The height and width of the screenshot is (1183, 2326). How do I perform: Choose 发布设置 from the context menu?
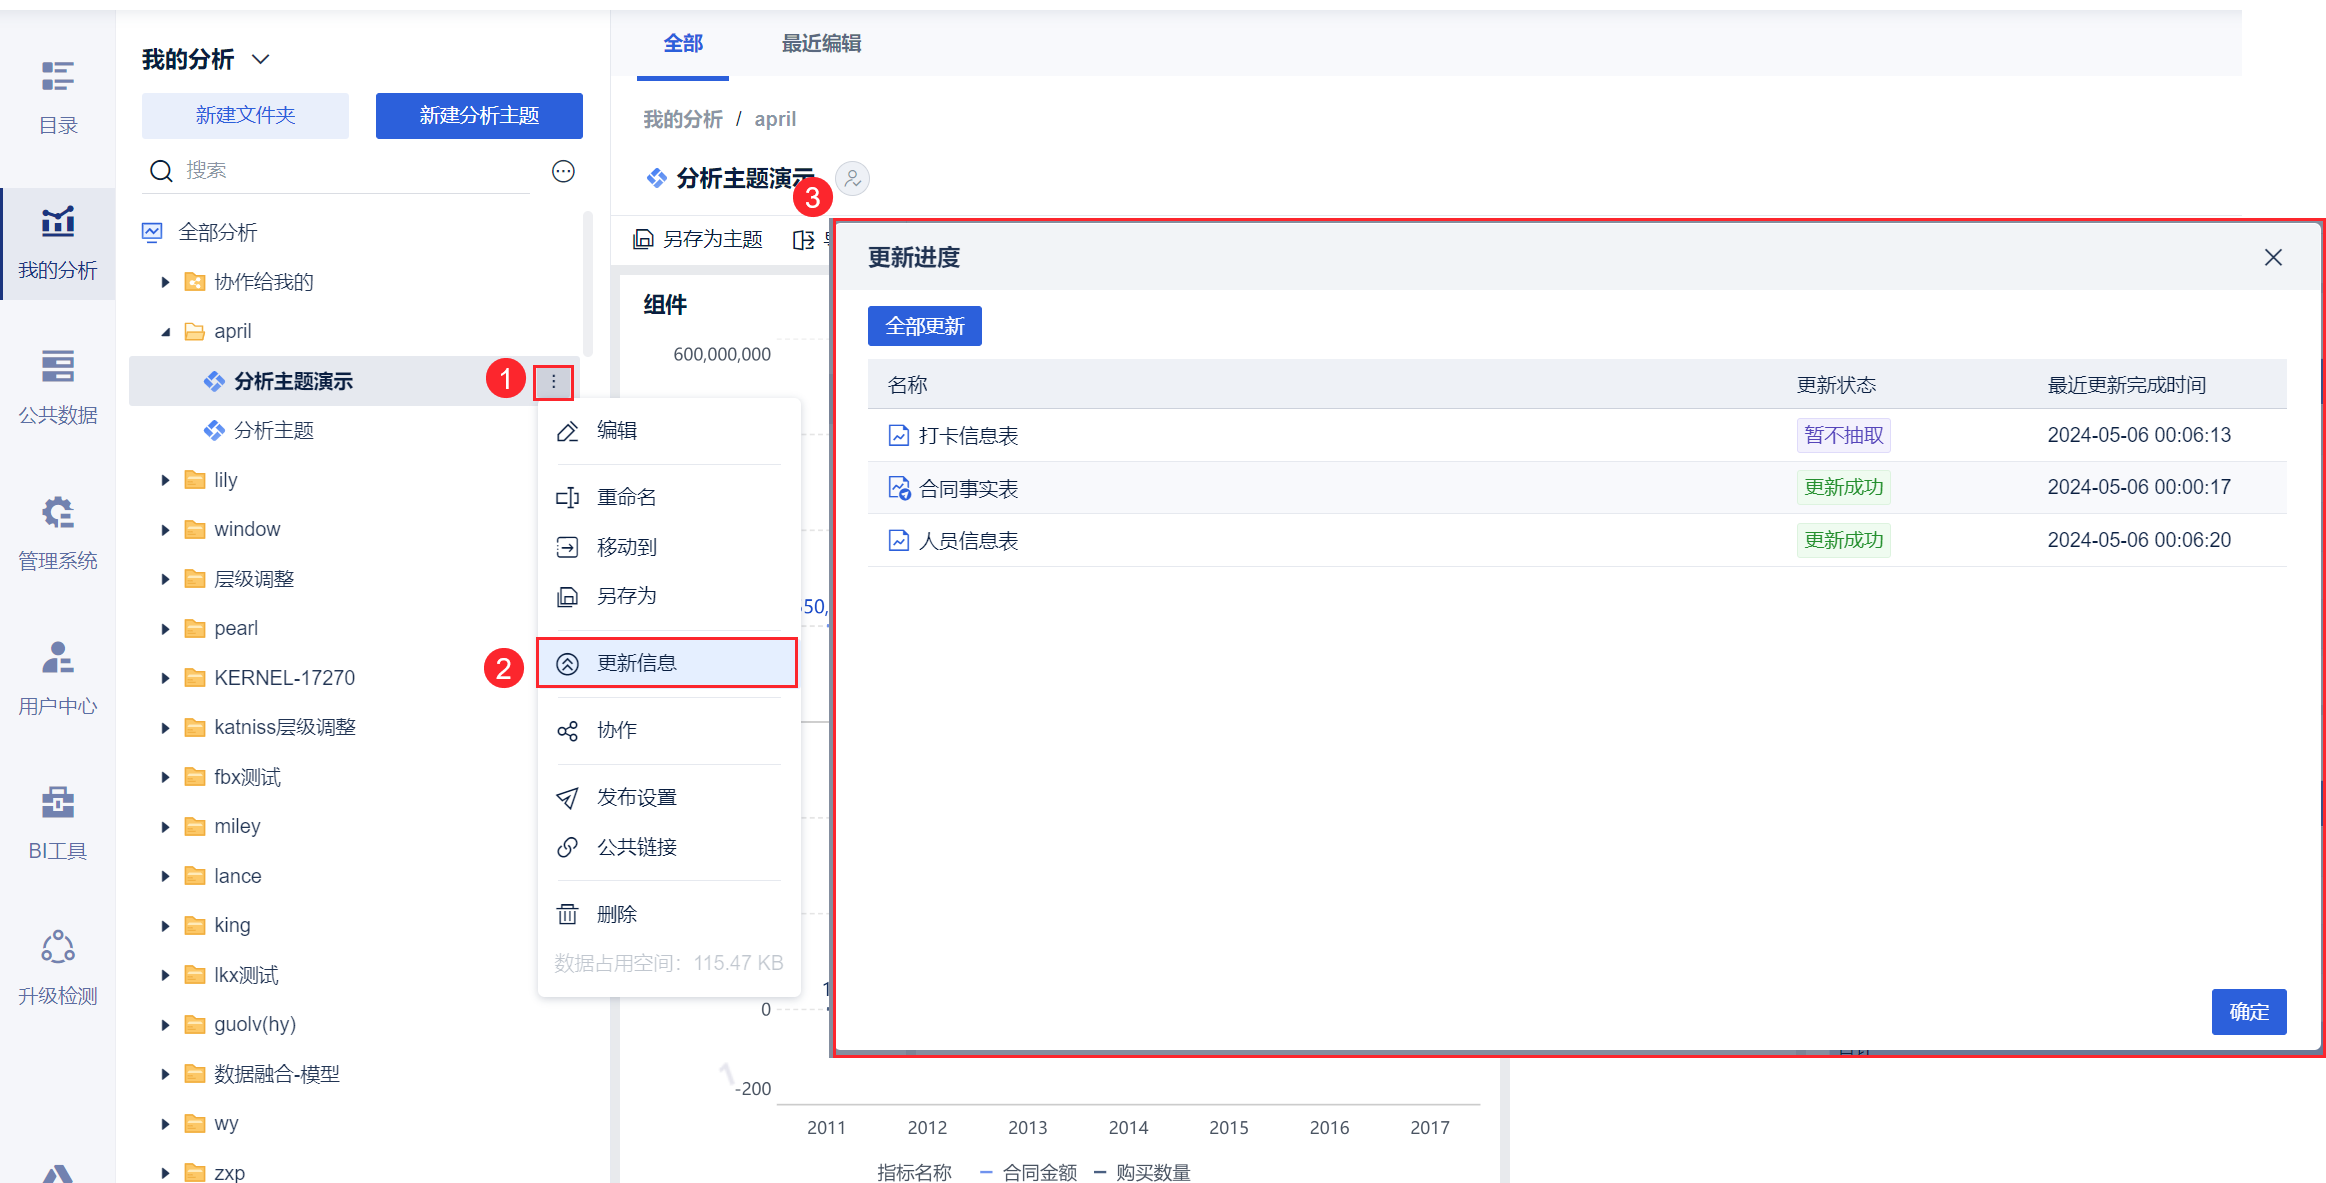(x=636, y=797)
